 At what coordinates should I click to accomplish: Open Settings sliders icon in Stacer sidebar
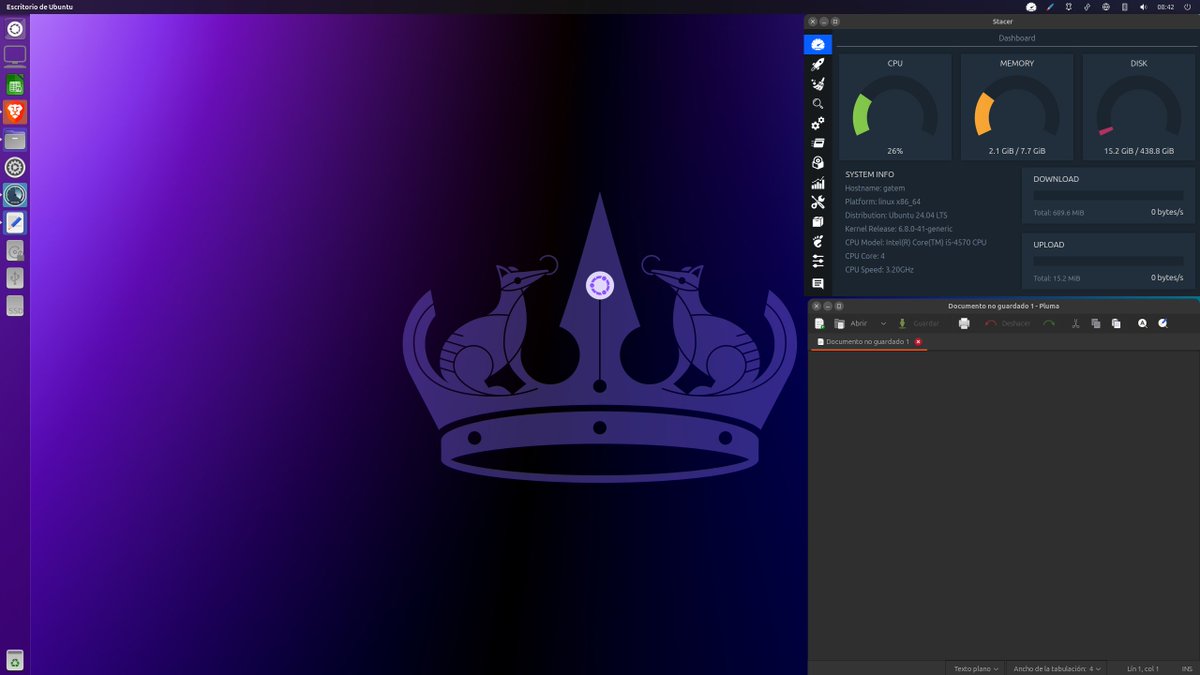[818, 261]
